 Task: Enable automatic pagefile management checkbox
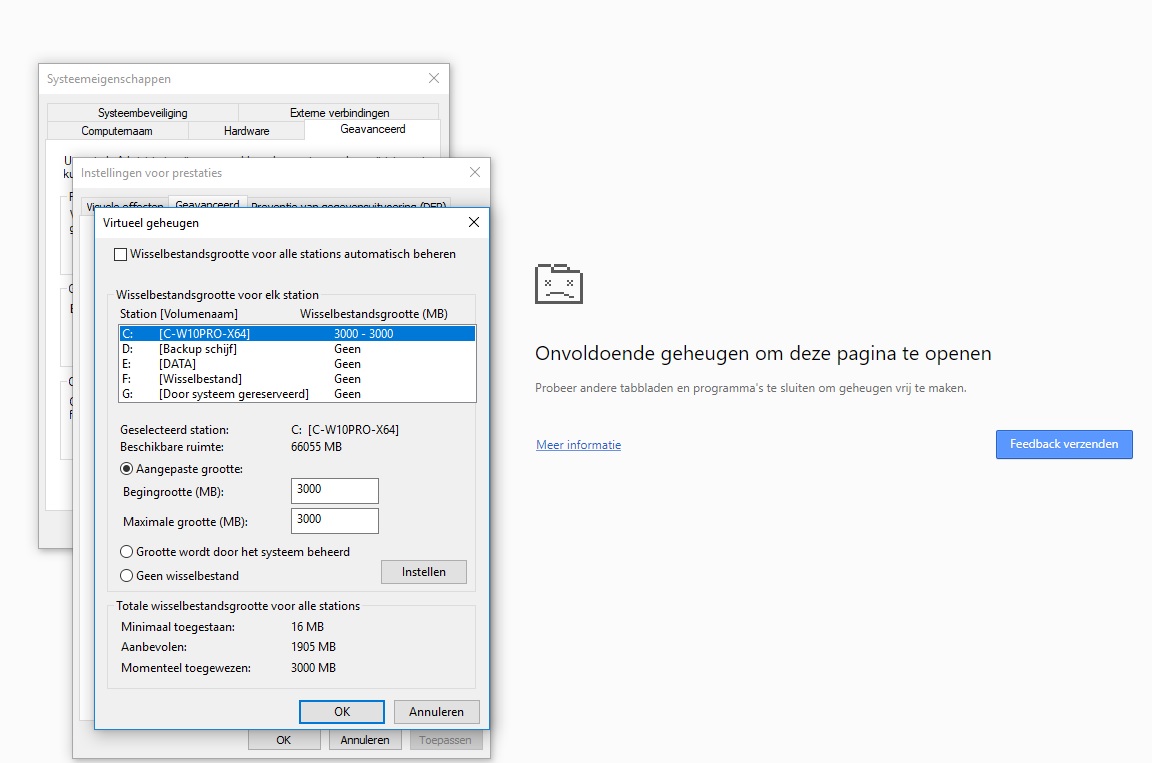[x=121, y=255]
